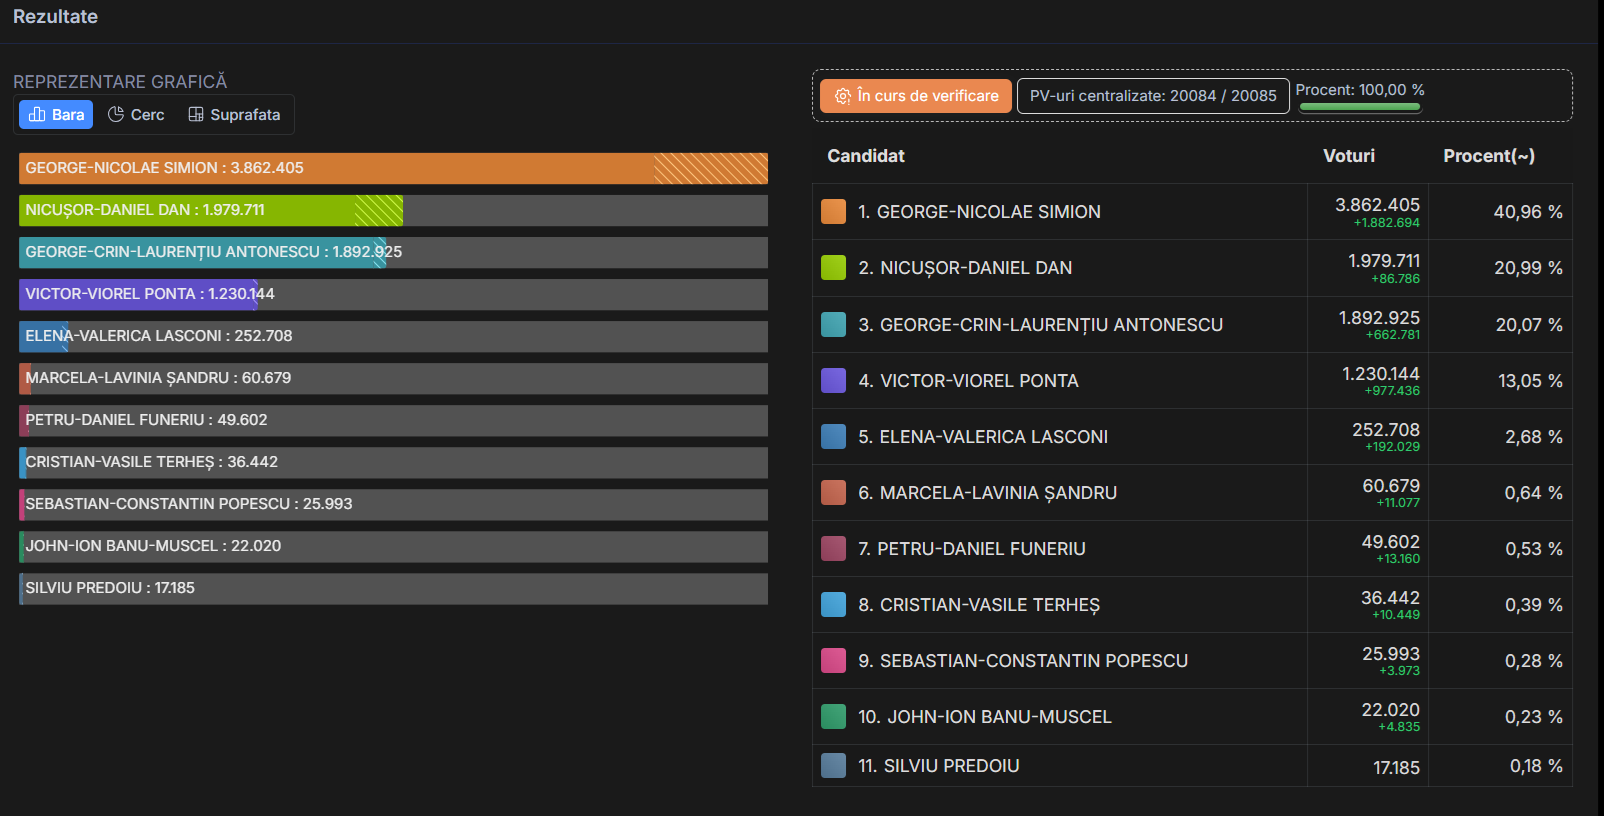
Task: Click the green Procent progress bar
Action: tap(1359, 107)
